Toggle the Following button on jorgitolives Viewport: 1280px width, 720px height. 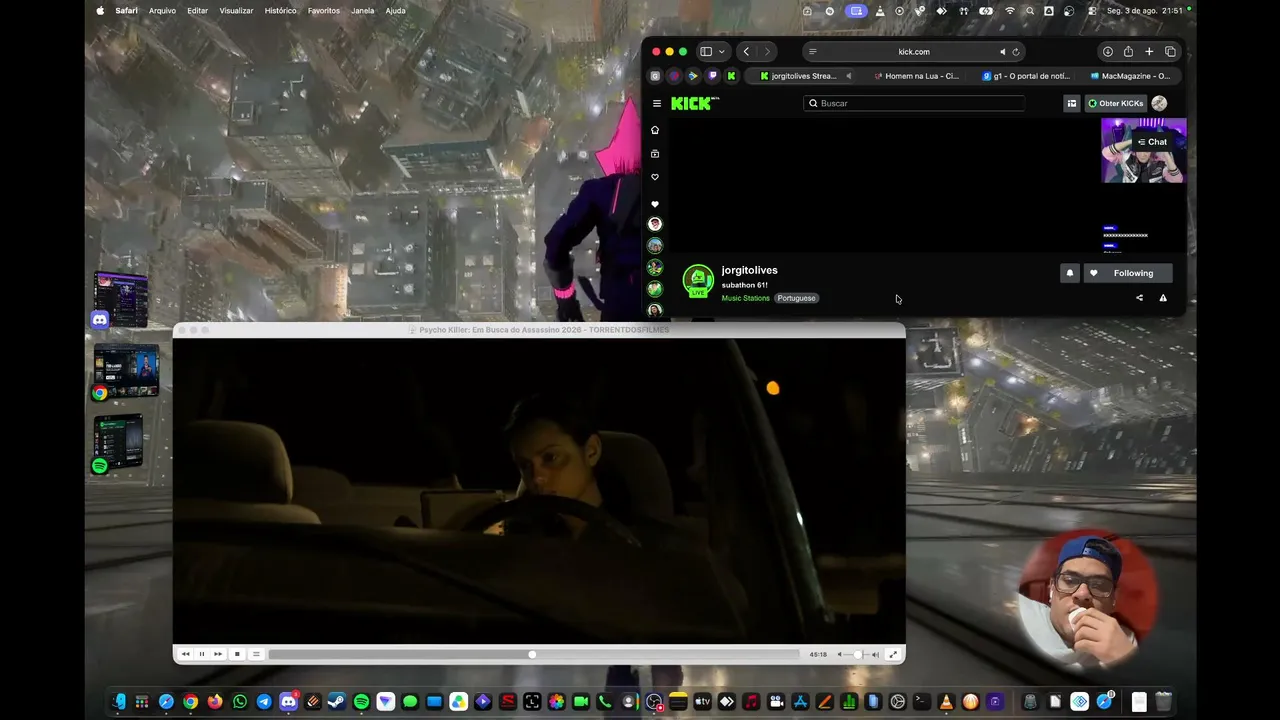click(1127, 273)
